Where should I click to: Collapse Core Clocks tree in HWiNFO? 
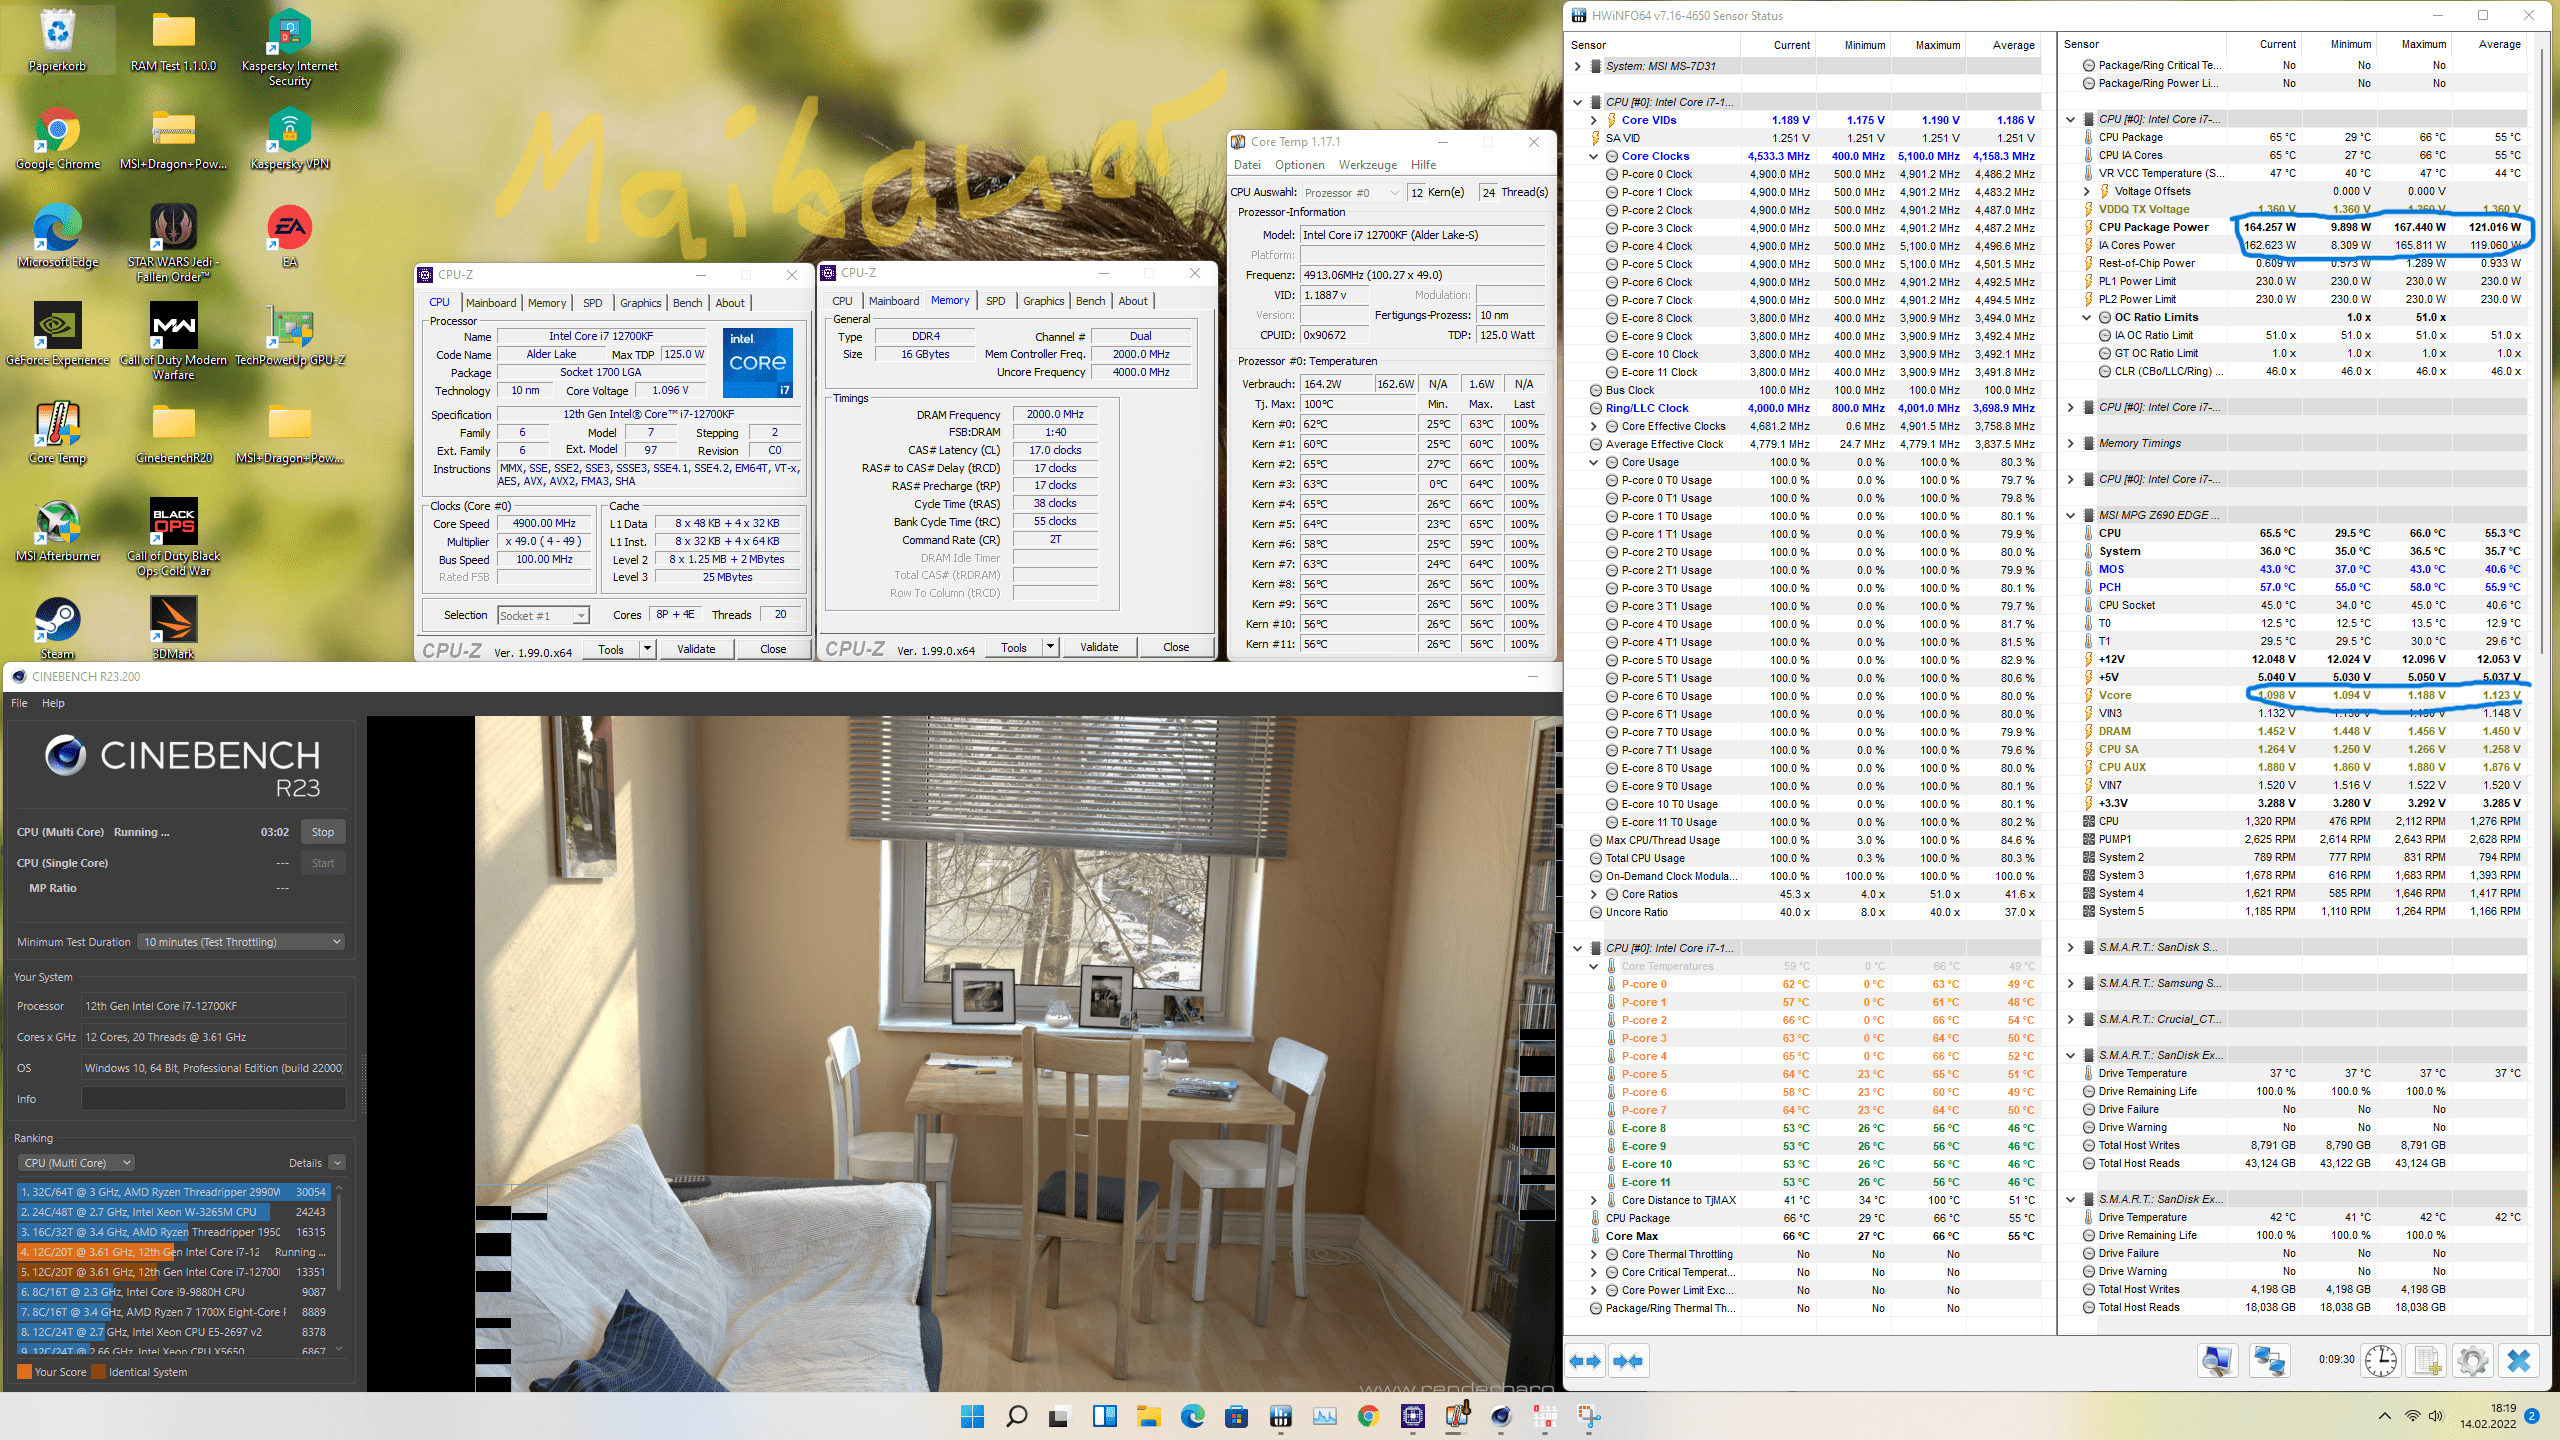pos(1593,156)
